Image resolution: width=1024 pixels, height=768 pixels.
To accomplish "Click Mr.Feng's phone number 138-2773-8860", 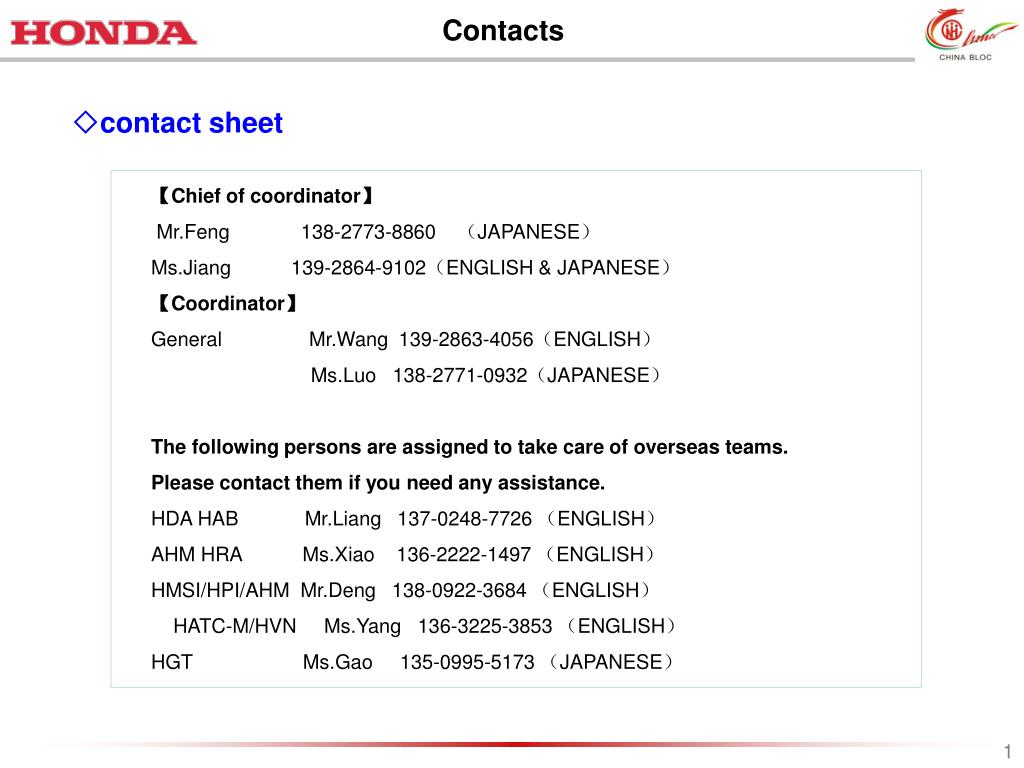I will [368, 232].
